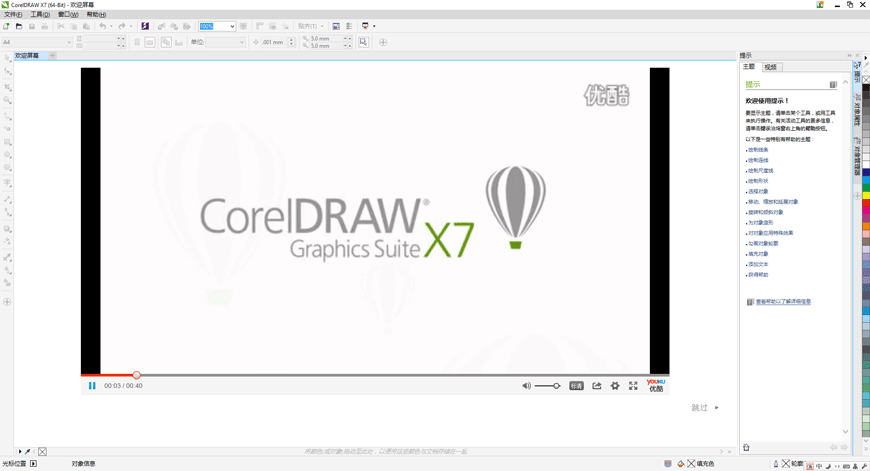The height and width of the screenshot is (471, 870).
Task: Click the nudge distance .001 mm field
Action: tap(274, 42)
